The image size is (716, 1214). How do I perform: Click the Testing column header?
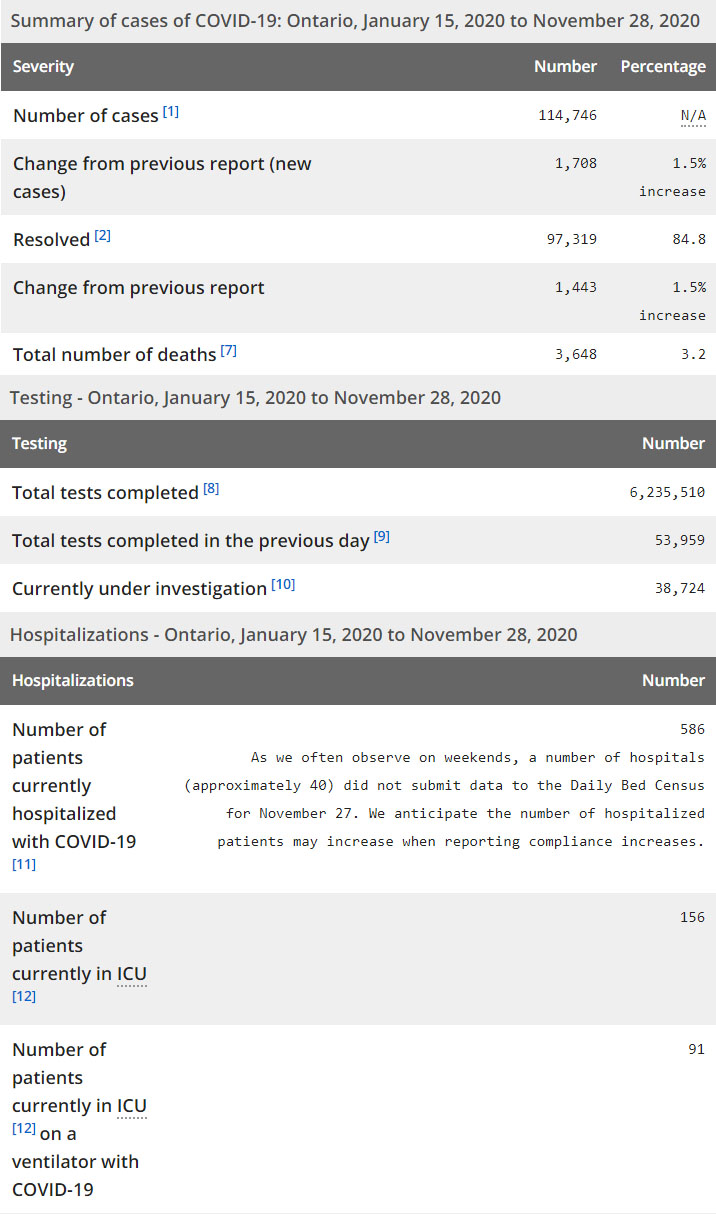coord(40,444)
